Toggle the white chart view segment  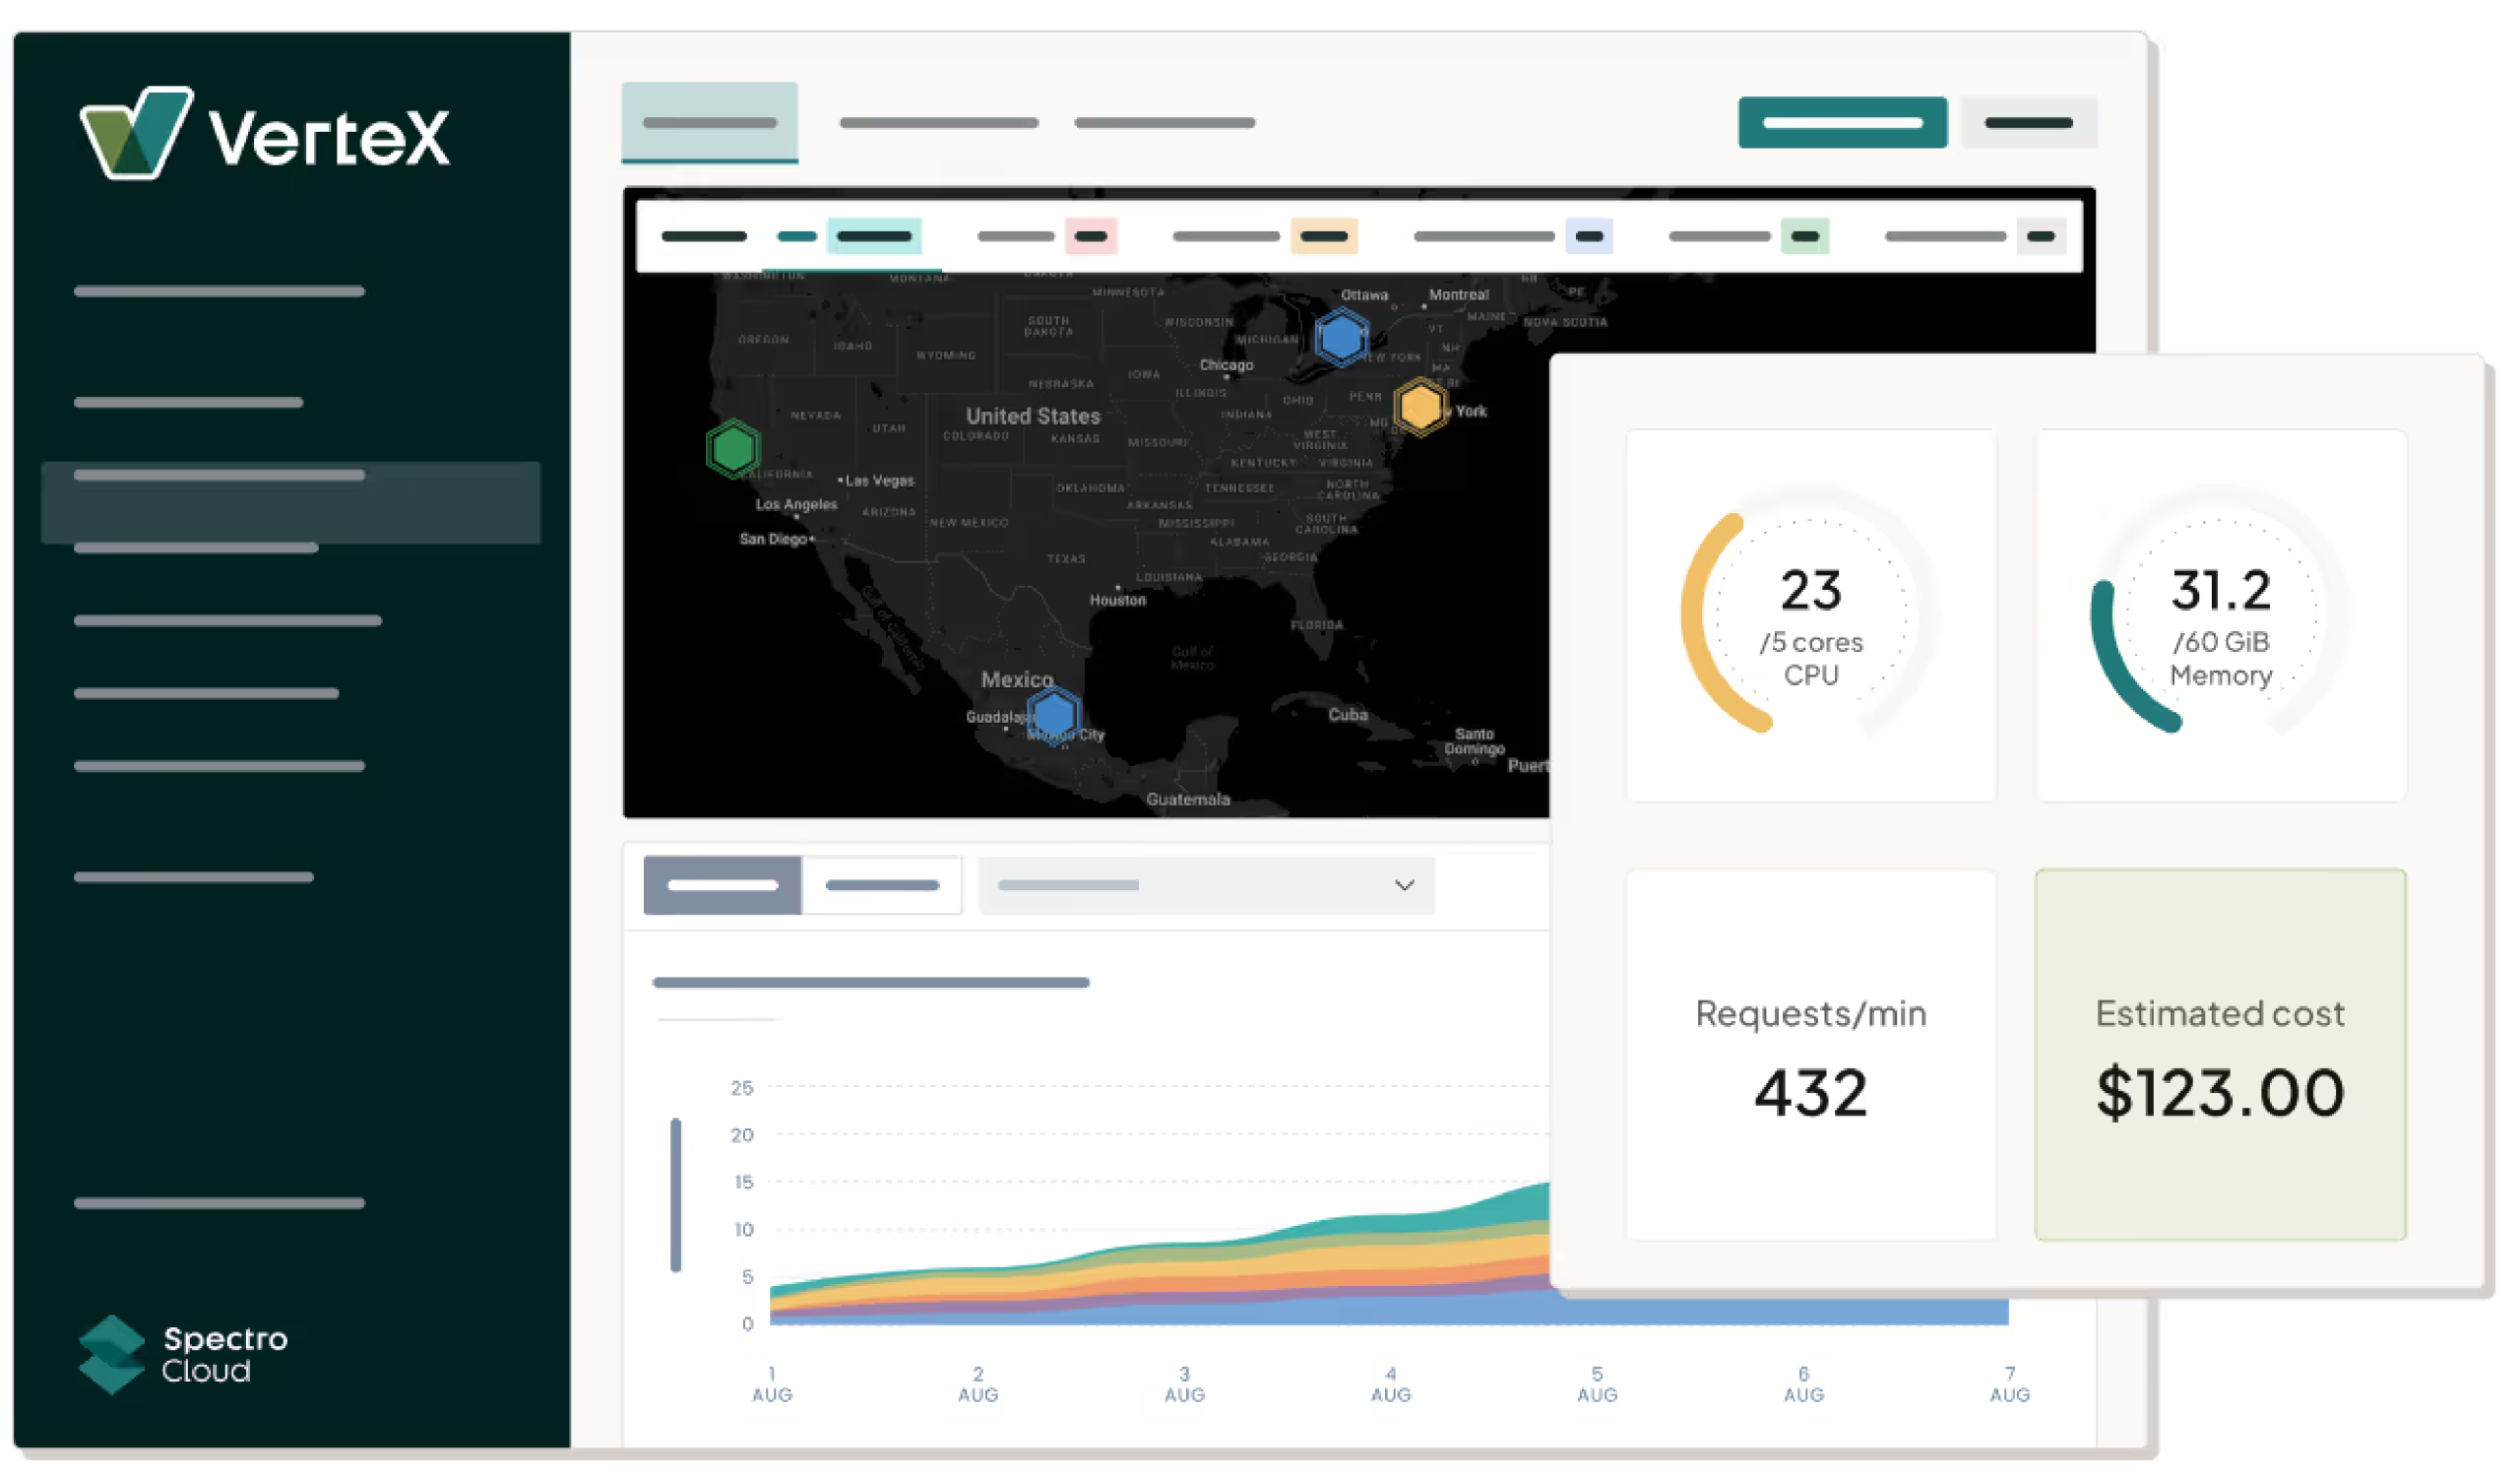(882, 885)
